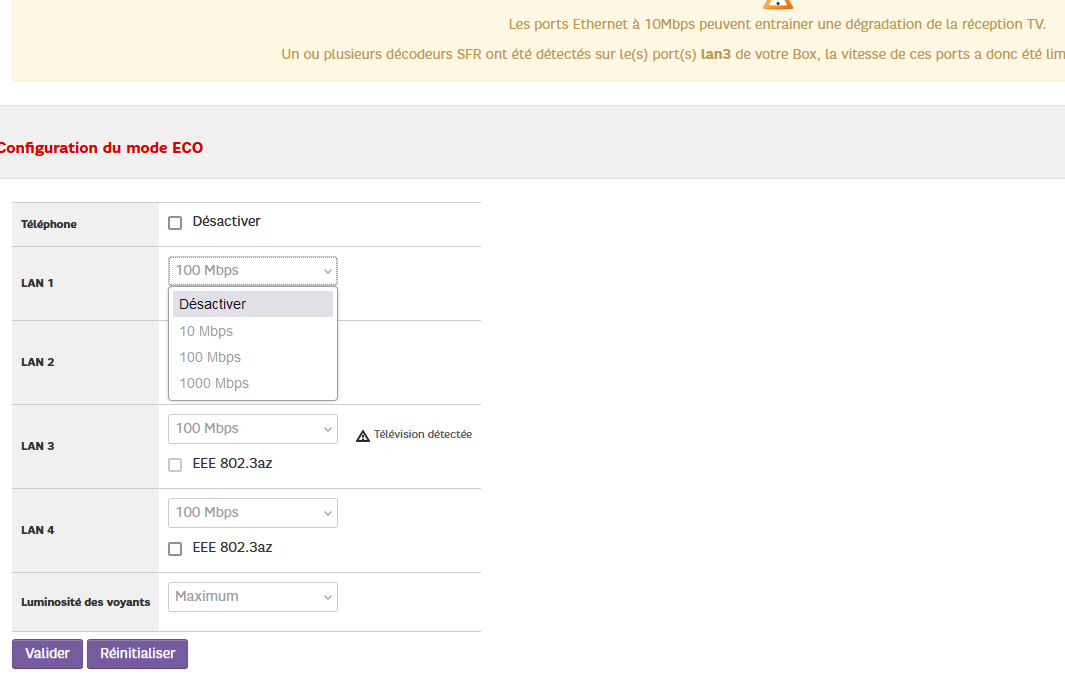The image size is (1065, 675).
Task: Select Désactiver in the LAN 1 list
Action: pyautogui.click(x=253, y=304)
